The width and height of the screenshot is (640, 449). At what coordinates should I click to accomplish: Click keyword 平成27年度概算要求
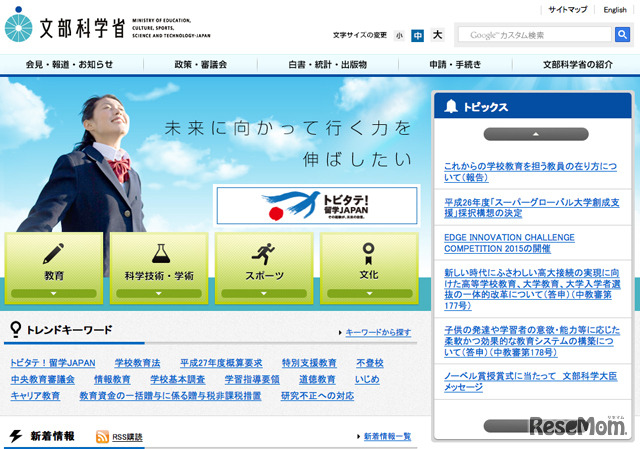click(221, 363)
